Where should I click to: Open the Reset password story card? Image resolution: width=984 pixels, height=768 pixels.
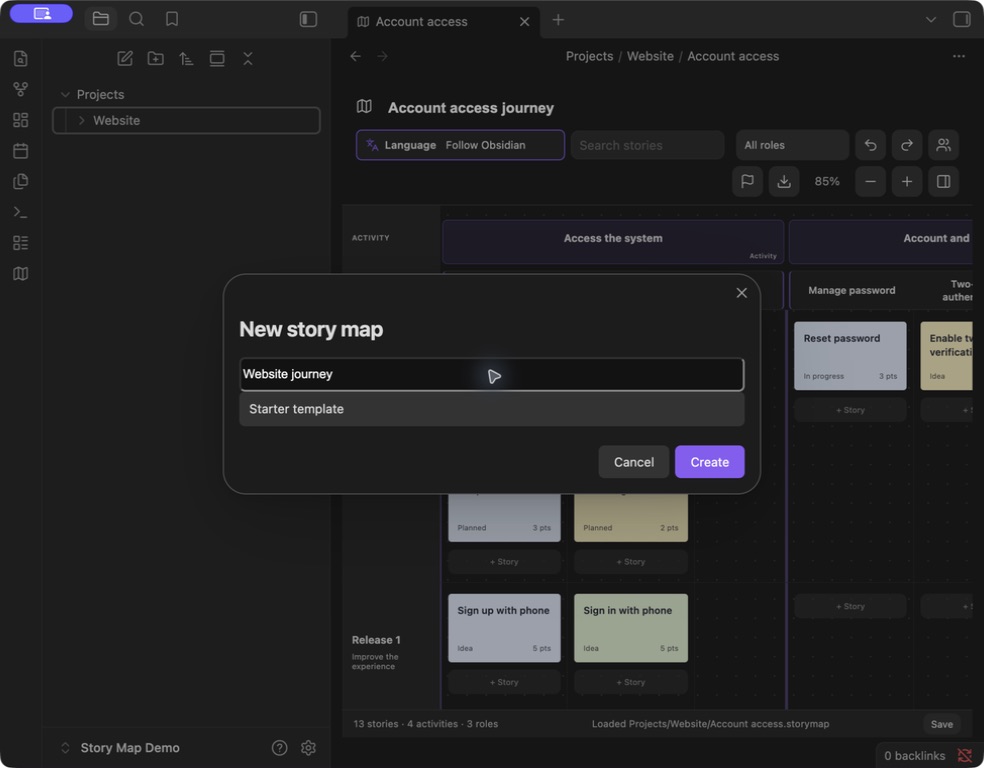[x=850, y=356]
